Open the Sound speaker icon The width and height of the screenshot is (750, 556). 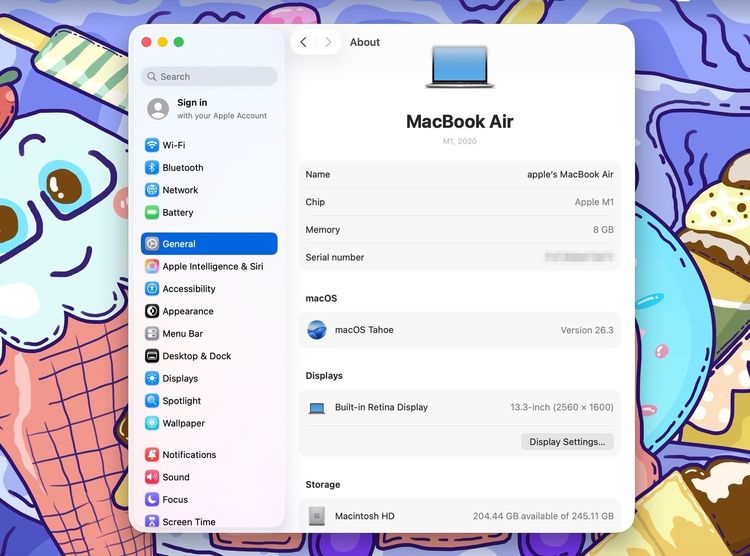(x=152, y=477)
